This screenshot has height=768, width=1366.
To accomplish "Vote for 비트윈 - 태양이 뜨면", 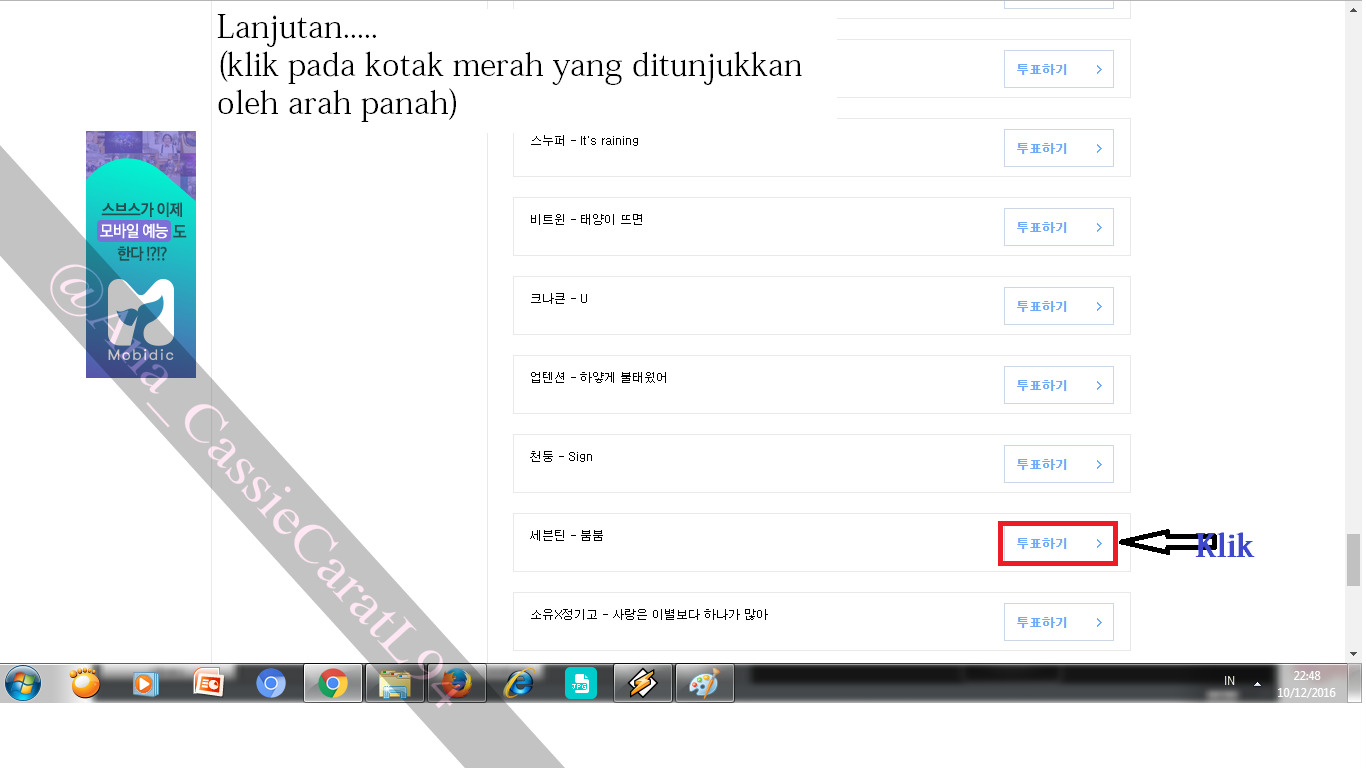I will (1059, 227).
